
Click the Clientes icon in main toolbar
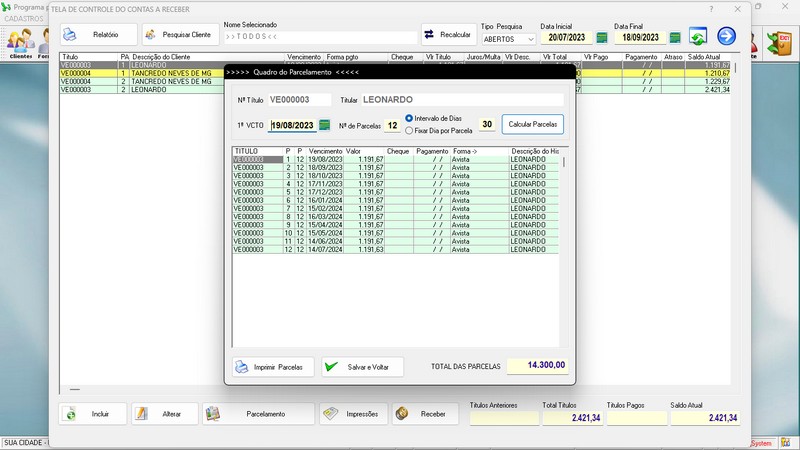(x=20, y=42)
